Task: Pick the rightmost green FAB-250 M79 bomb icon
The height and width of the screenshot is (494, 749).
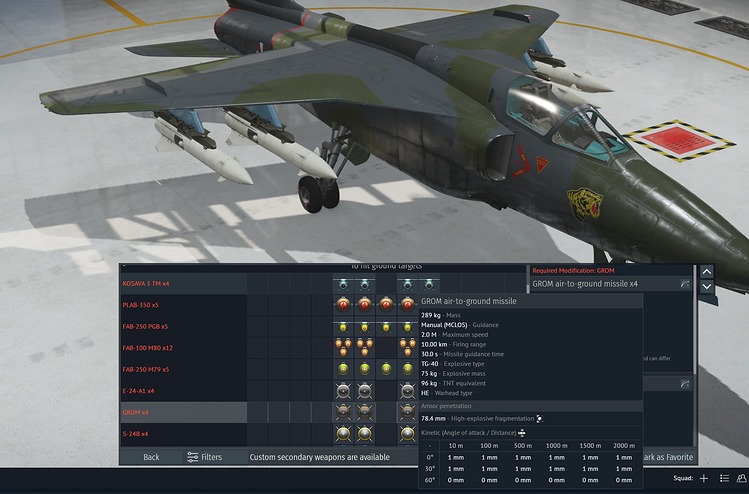Action: 407,369
